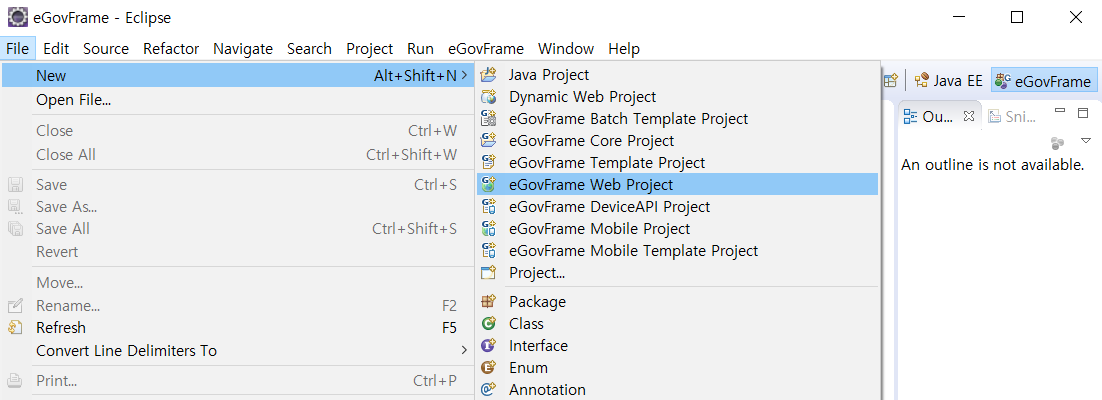Open the Refactor menu

(171, 49)
